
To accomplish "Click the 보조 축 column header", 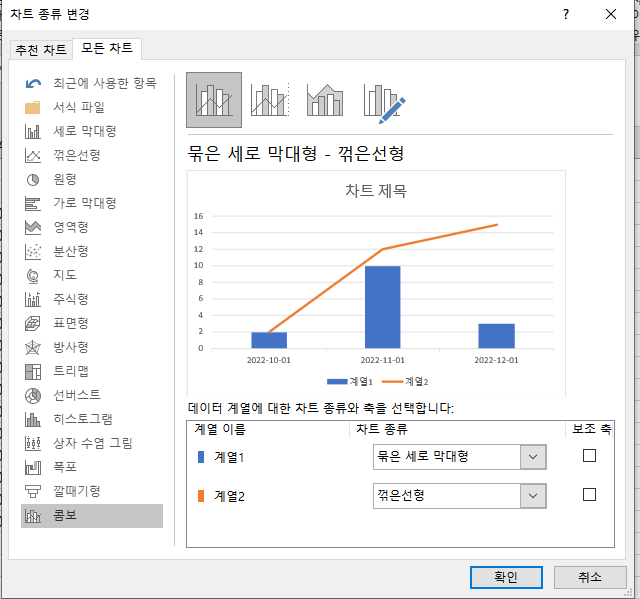I will (591, 429).
